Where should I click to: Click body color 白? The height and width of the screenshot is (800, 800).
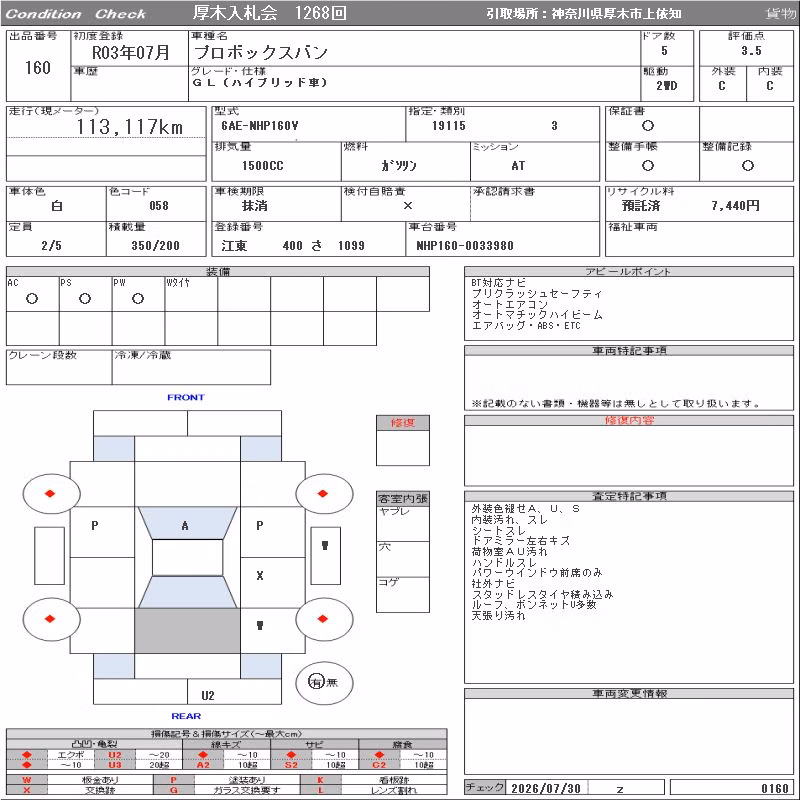(x=57, y=206)
